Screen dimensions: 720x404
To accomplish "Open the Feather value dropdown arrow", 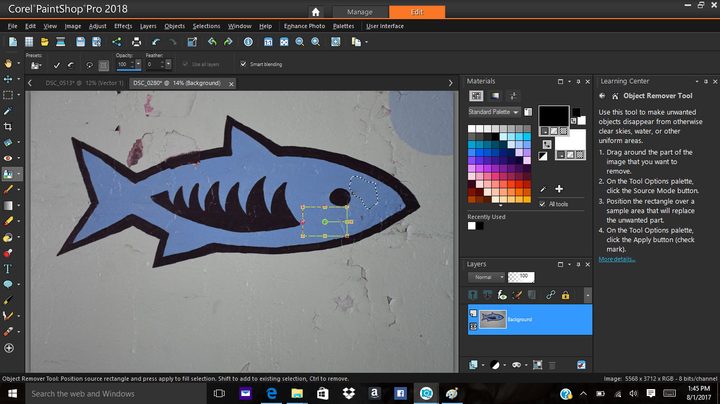I will point(169,64).
